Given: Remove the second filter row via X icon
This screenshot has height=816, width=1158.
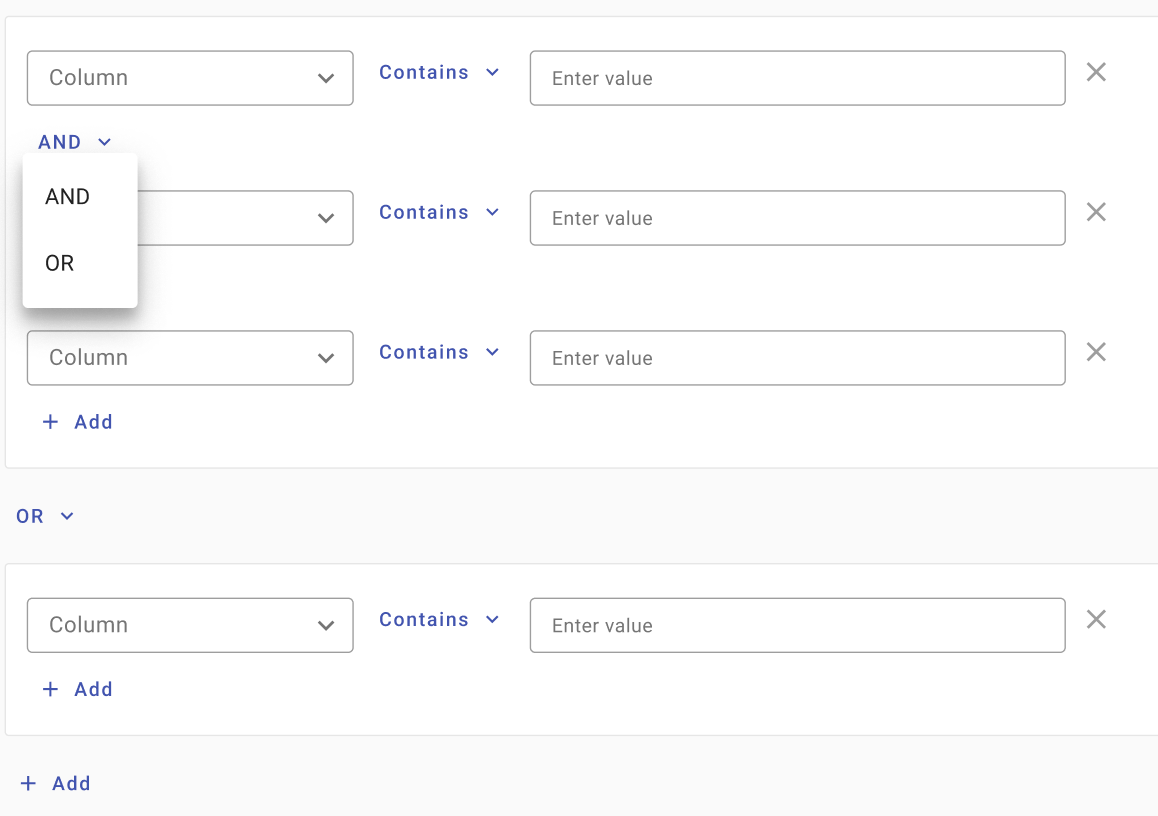Looking at the screenshot, I should click(1096, 212).
